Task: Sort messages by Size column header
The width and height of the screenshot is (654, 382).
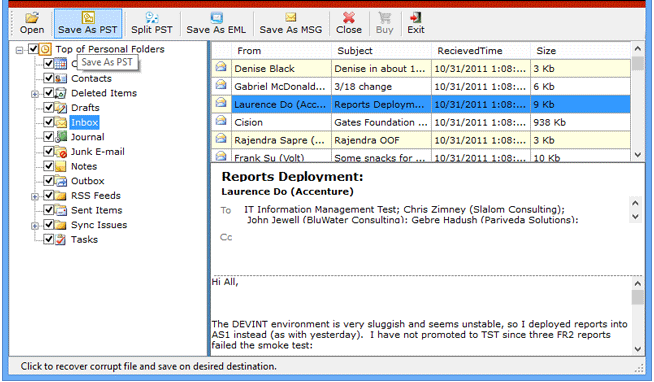Action: (581, 50)
